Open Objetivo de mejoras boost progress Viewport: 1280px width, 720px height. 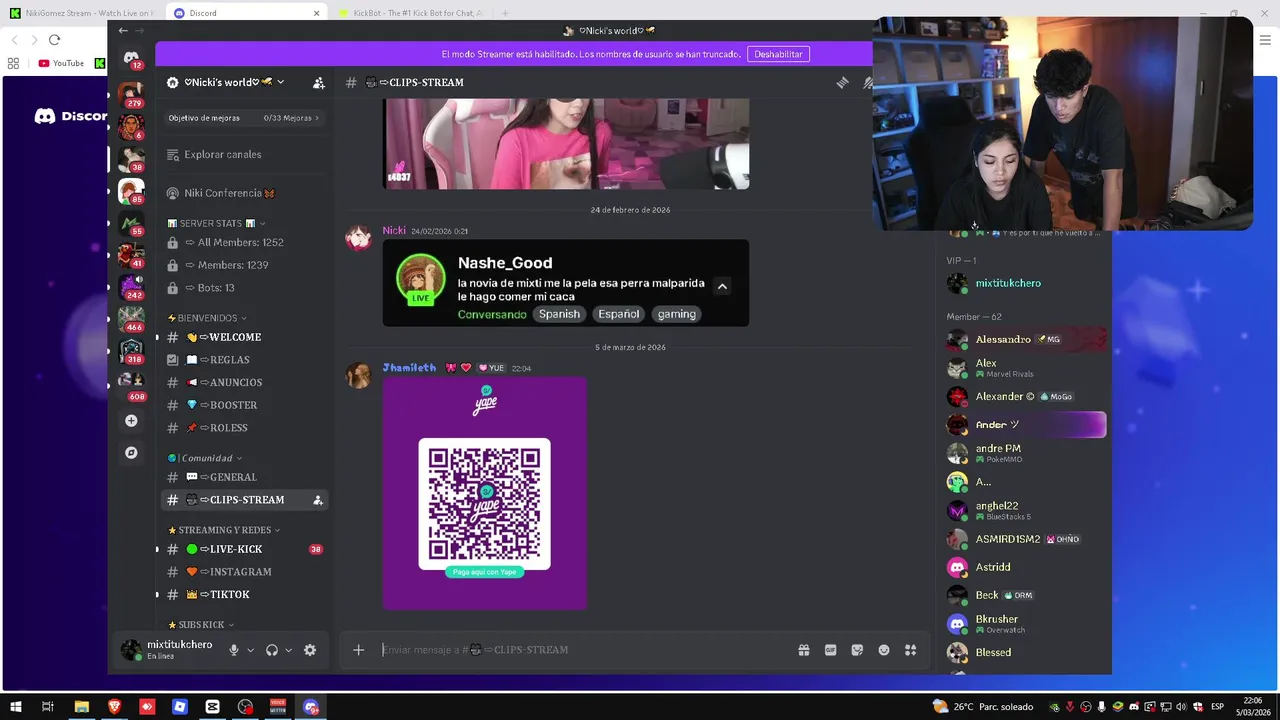coord(244,118)
